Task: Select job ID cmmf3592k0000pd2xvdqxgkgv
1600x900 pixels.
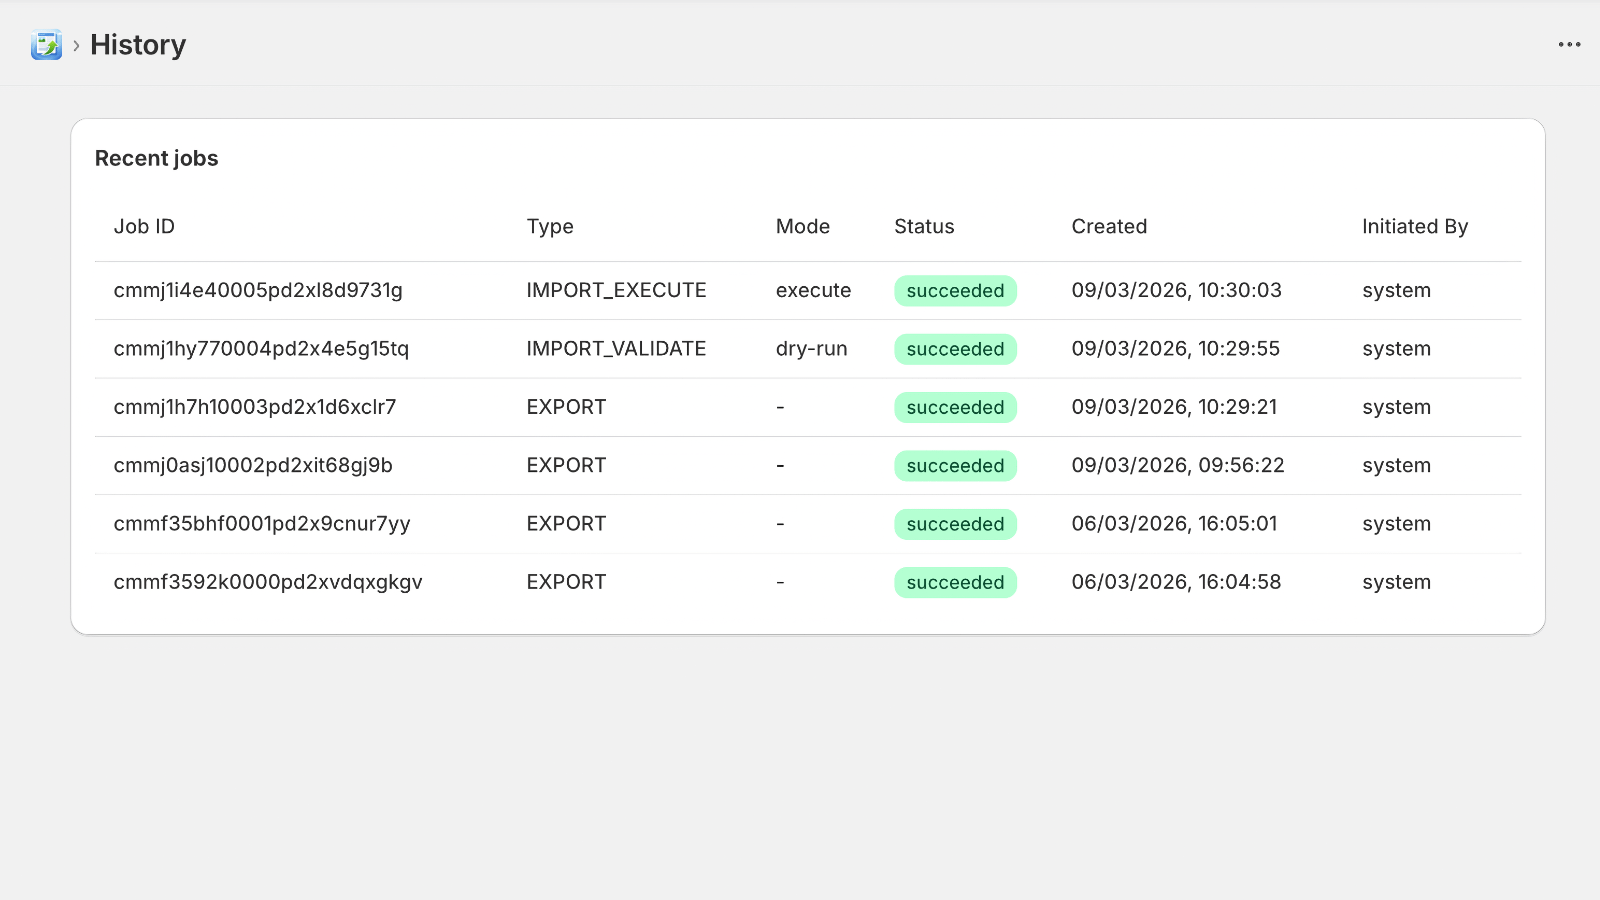Action: [268, 582]
